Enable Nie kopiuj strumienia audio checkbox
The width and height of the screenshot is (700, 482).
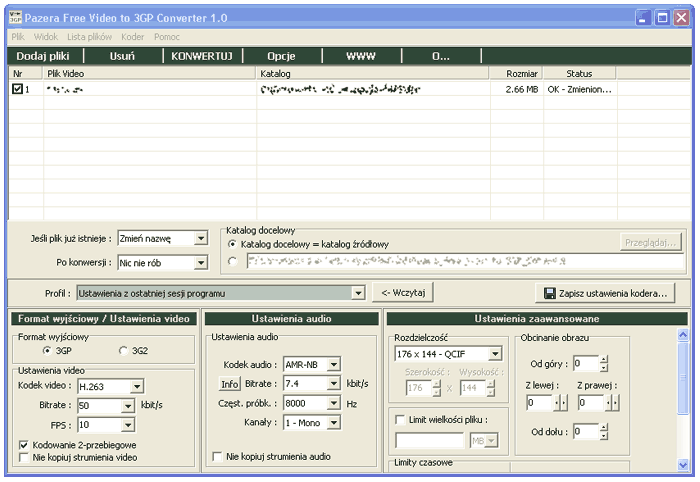pyautogui.click(x=218, y=456)
